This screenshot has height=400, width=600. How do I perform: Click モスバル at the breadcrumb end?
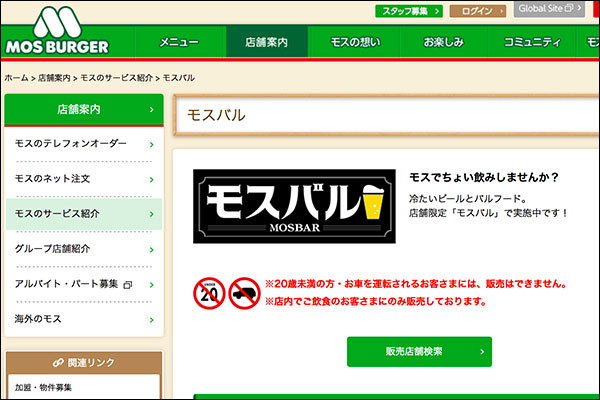pyautogui.click(x=179, y=78)
